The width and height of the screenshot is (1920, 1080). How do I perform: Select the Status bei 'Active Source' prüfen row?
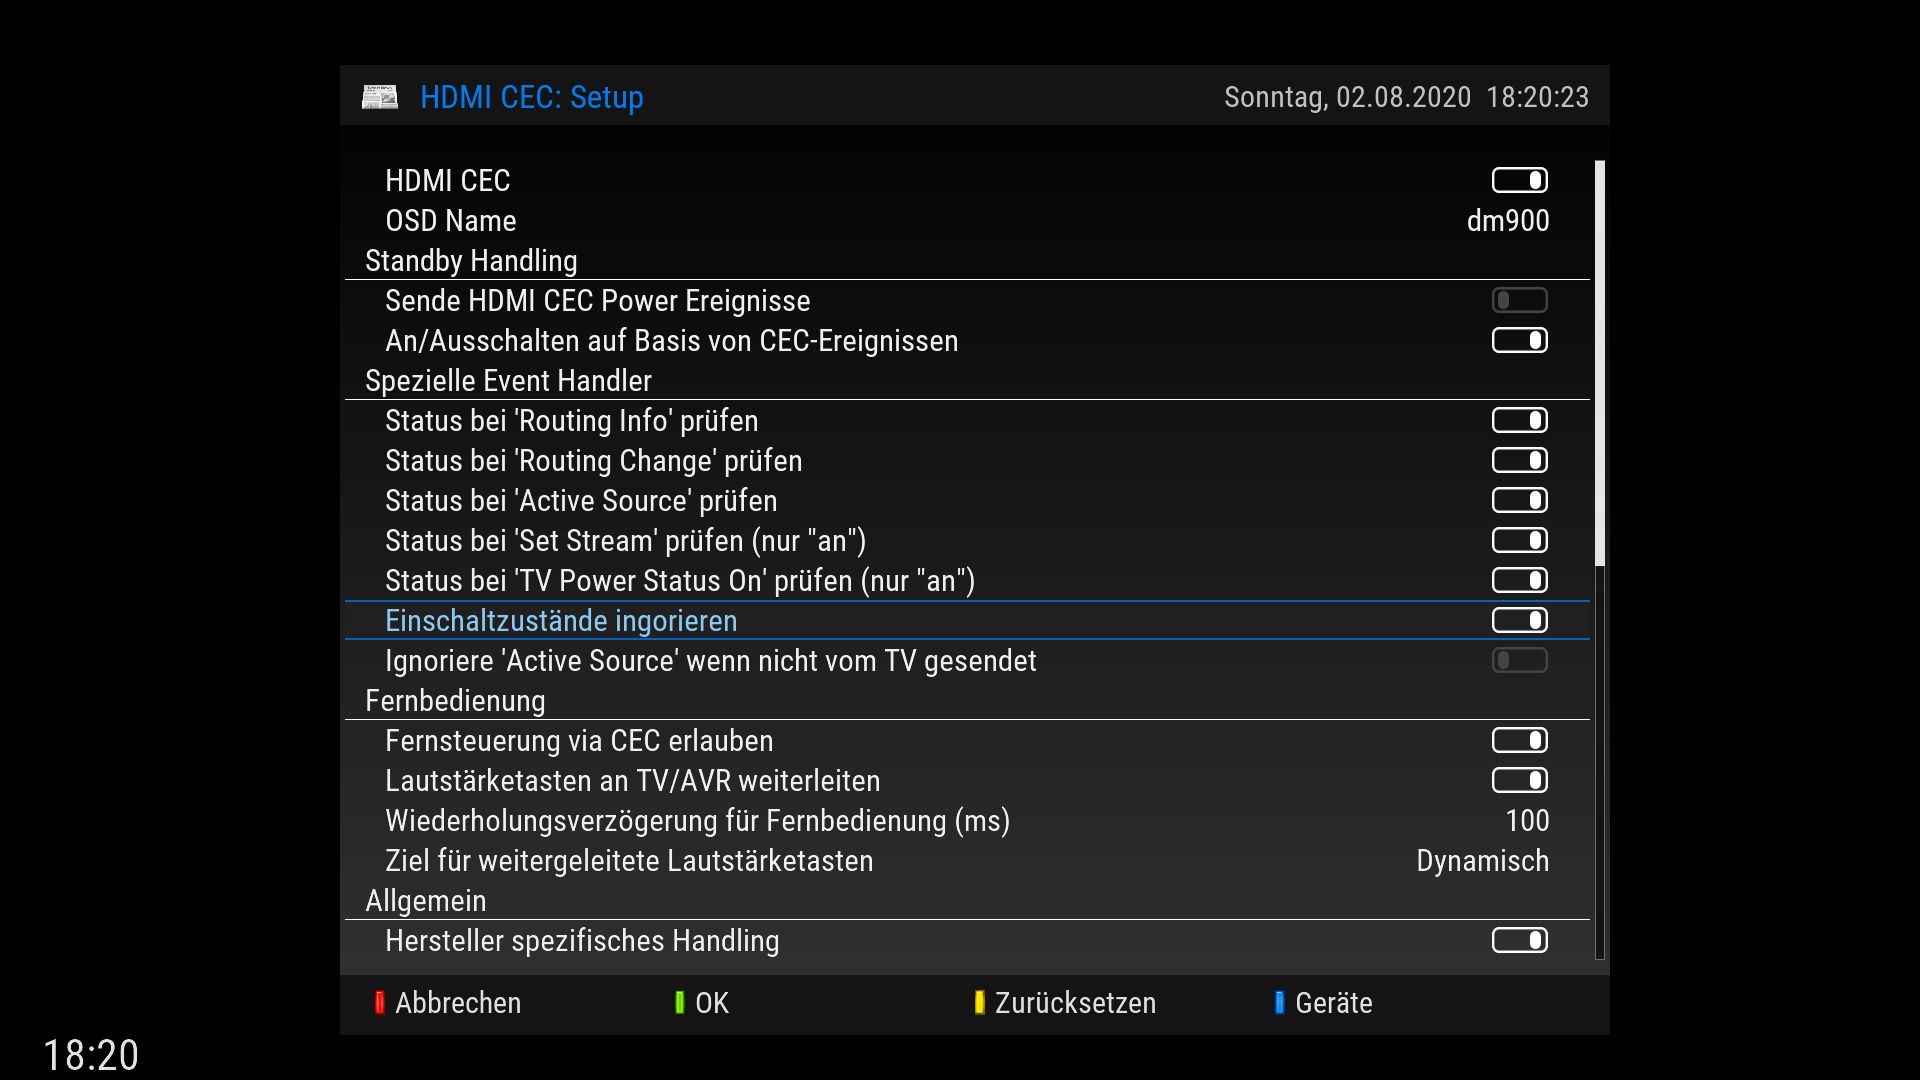581,501
